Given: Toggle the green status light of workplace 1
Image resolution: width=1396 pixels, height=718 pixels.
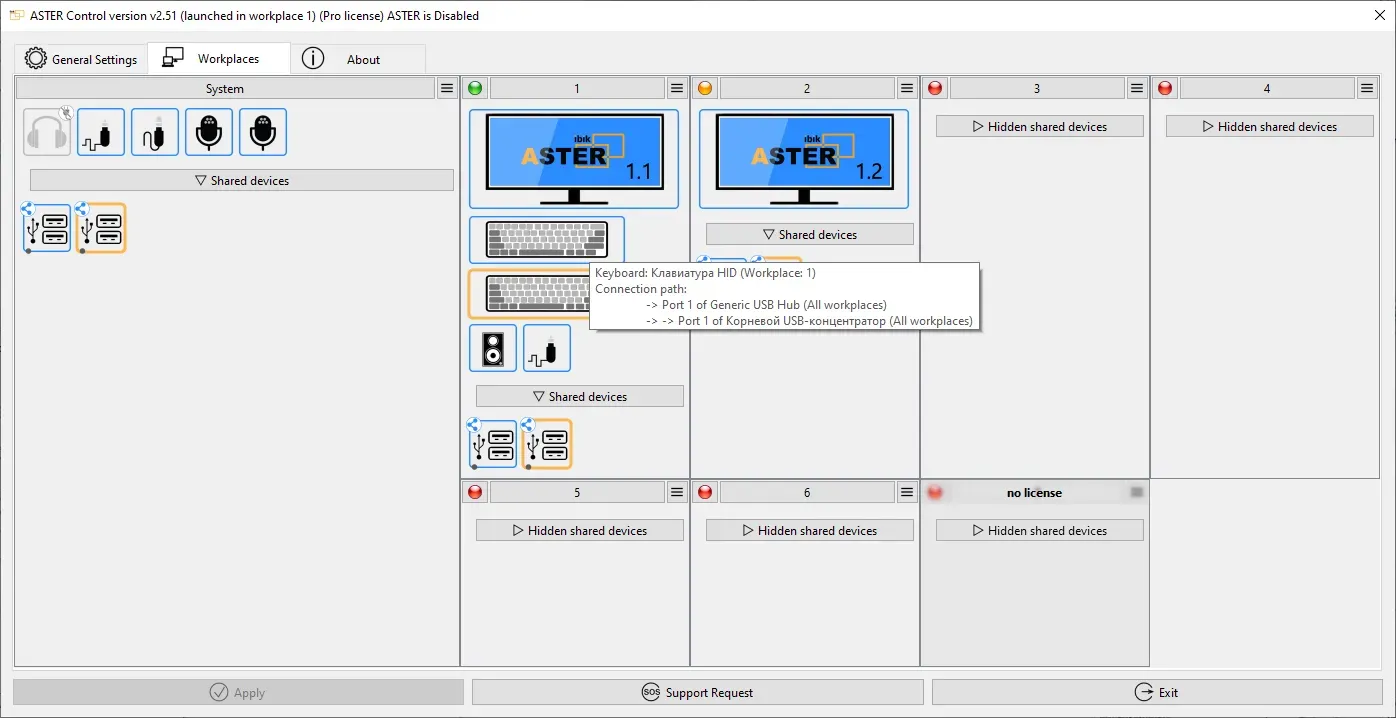Looking at the screenshot, I should pos(475,89).
